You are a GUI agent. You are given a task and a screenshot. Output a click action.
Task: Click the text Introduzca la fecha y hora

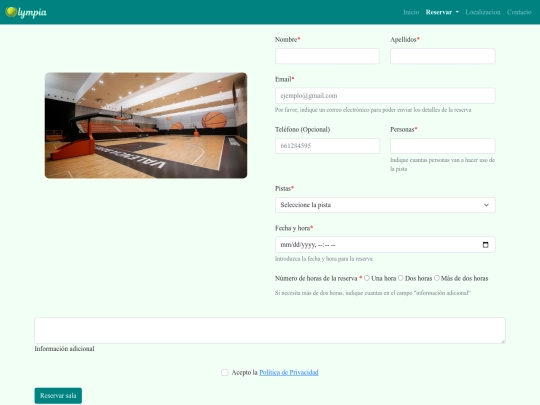[324, 259]
